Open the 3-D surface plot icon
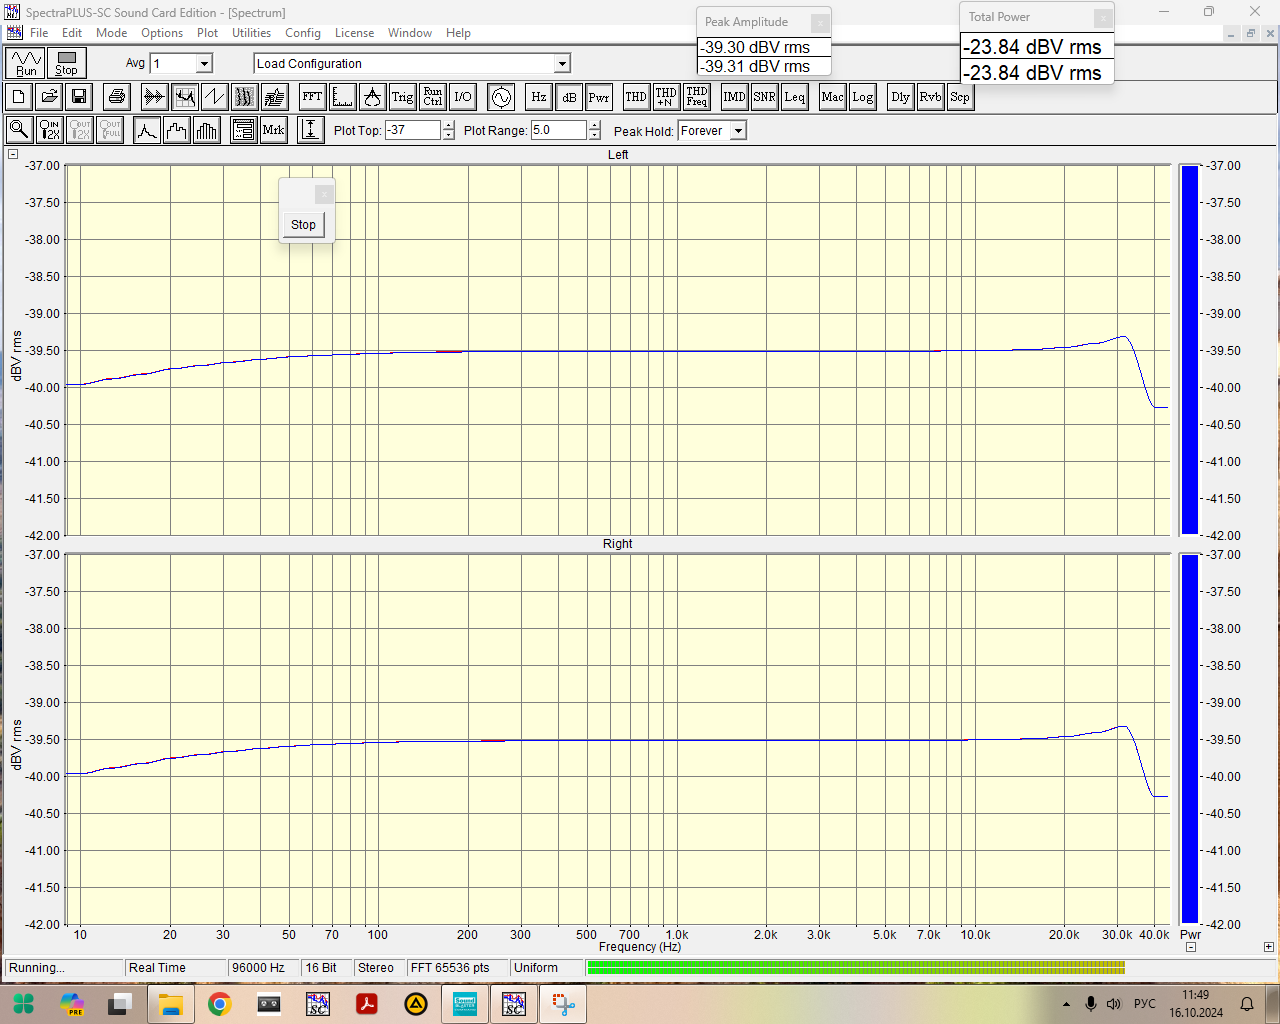The height and width of the screenshot is (1024, 1280). tap(274, 97)
